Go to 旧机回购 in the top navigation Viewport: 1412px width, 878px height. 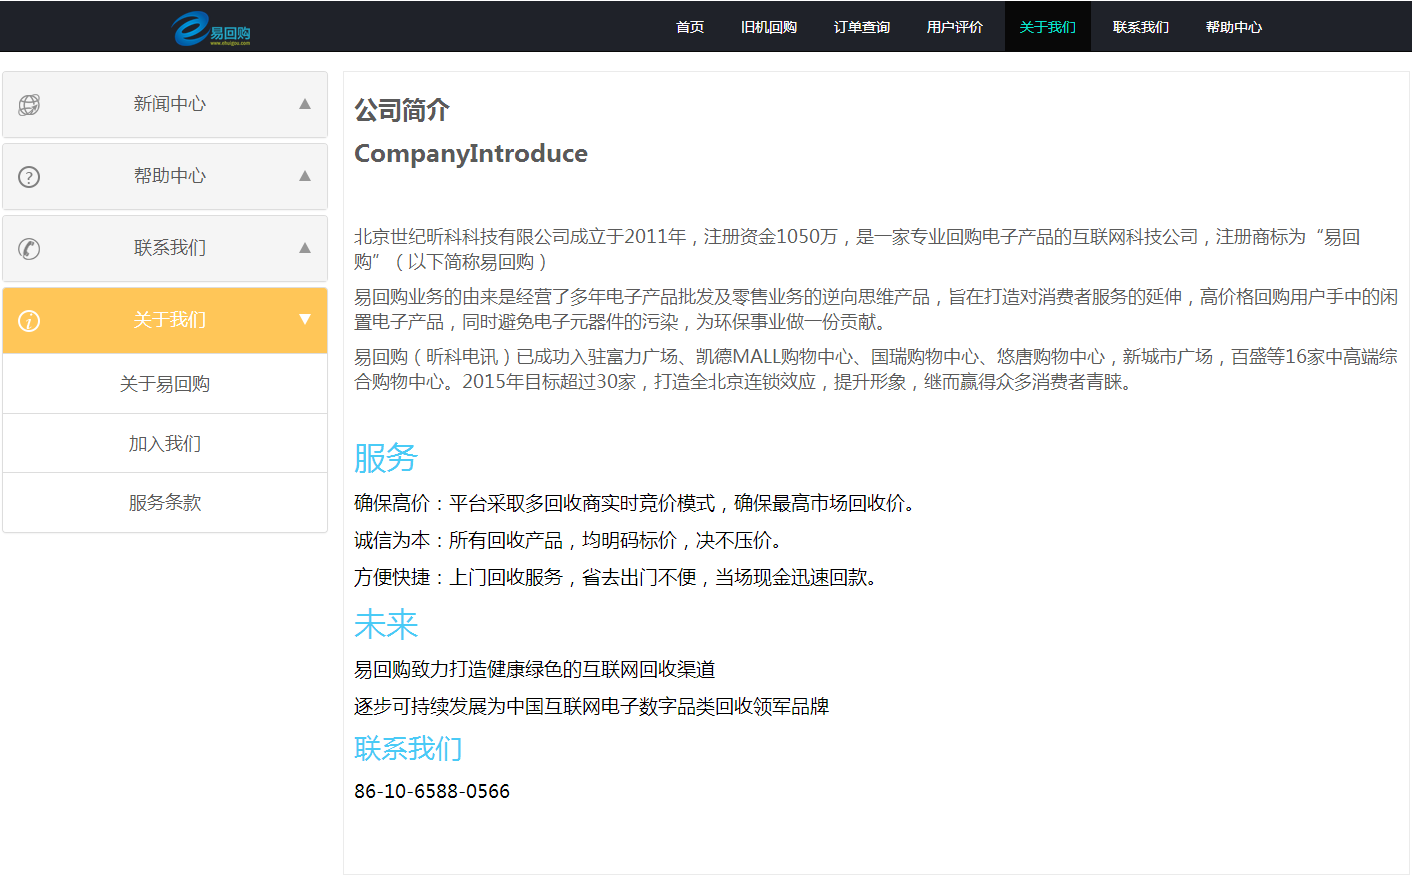(769, 27)
